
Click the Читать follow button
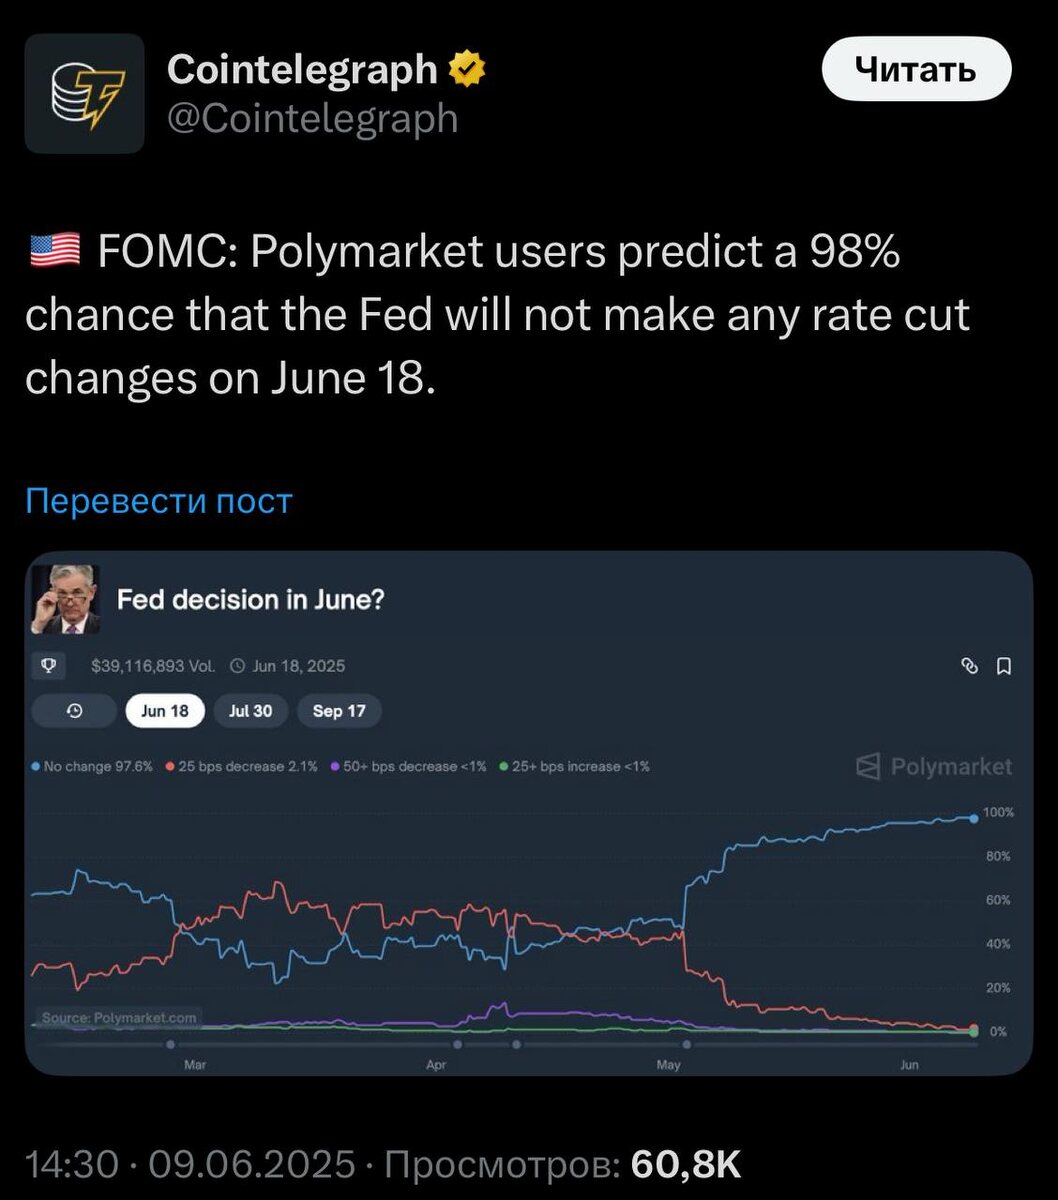[x=916, y=69]
